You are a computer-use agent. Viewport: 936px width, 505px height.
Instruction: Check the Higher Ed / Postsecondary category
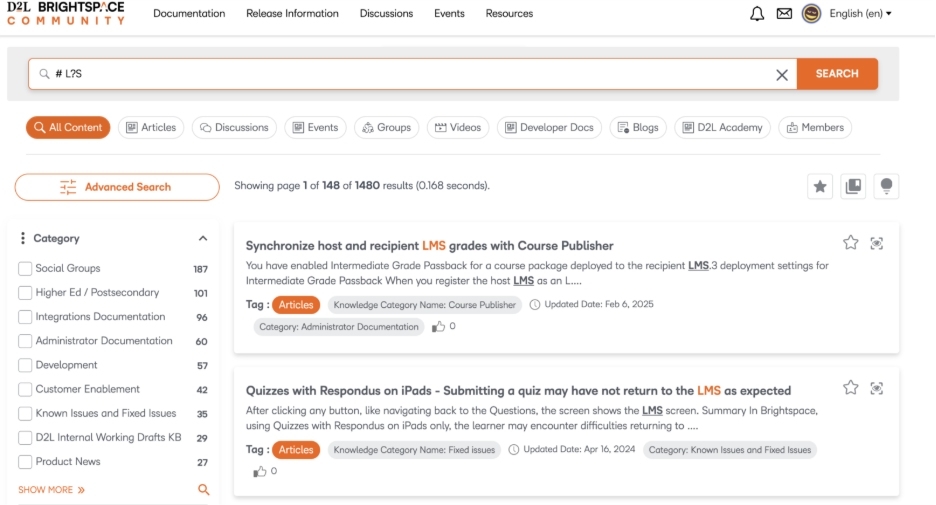(x=25, y=292)
